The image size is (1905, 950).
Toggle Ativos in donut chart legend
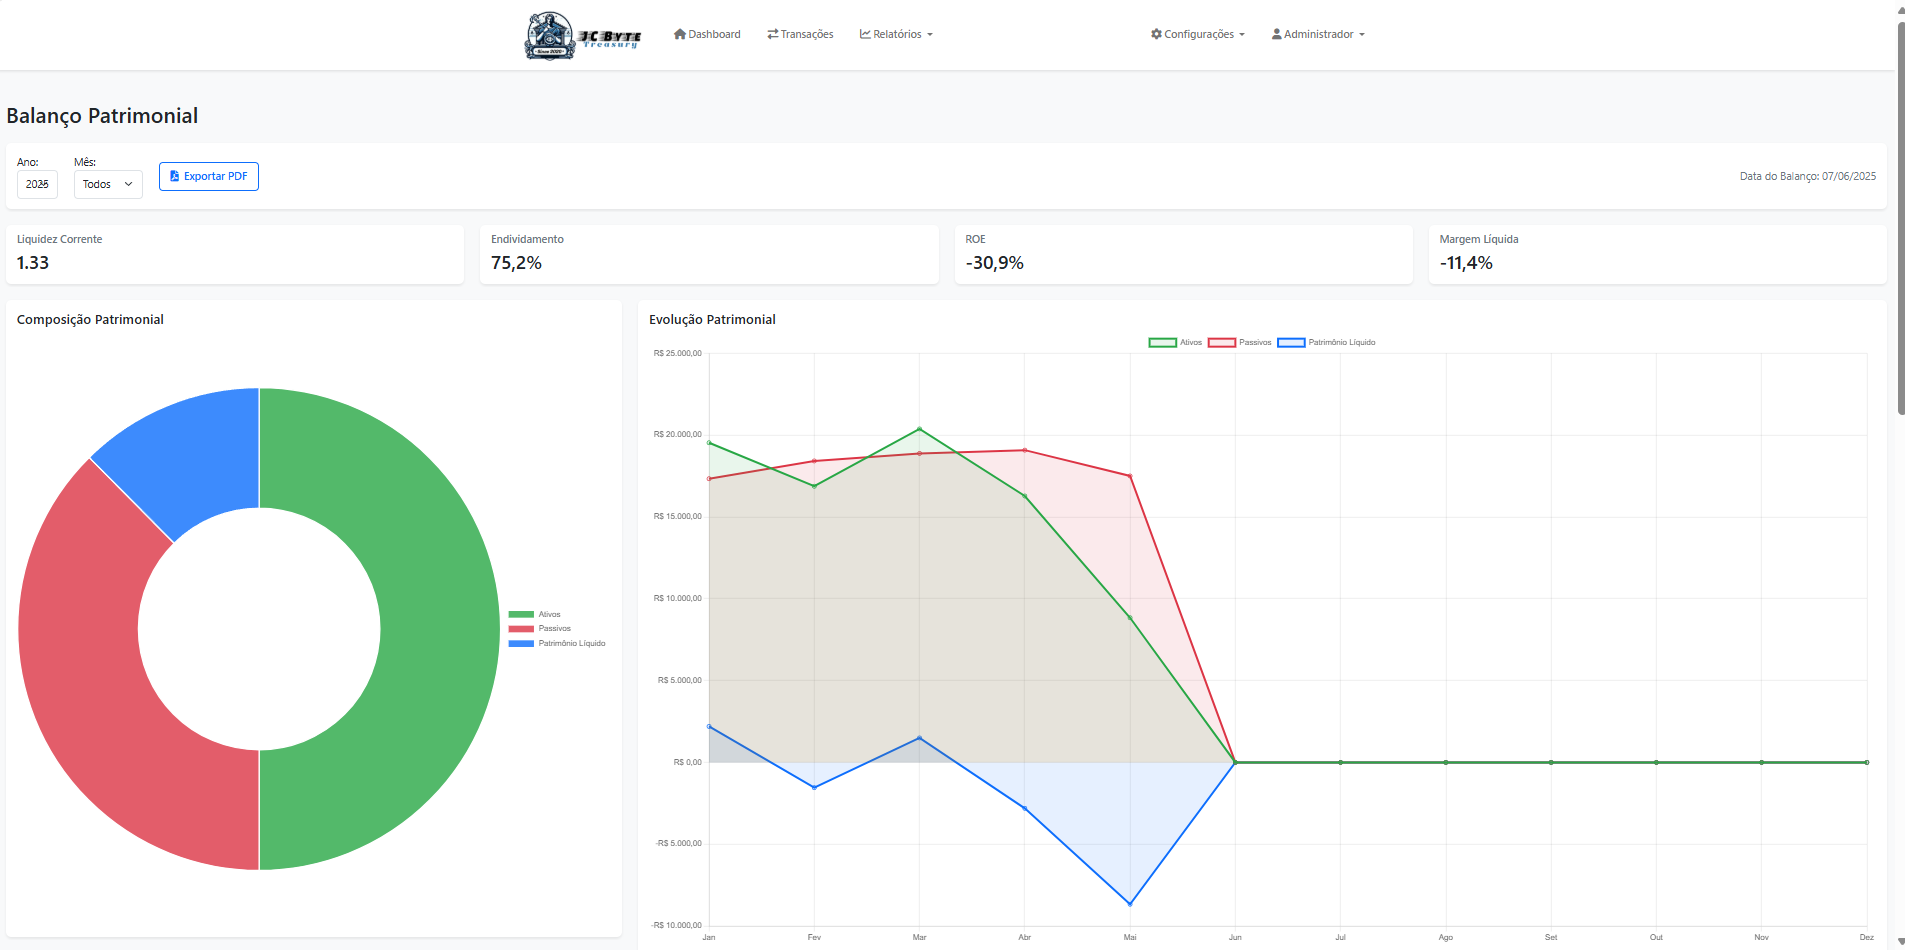point(535,615)
